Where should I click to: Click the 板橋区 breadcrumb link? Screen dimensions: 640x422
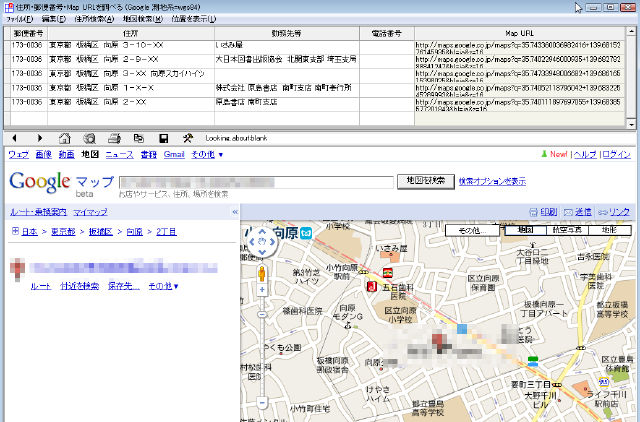[x=100, y=232]
